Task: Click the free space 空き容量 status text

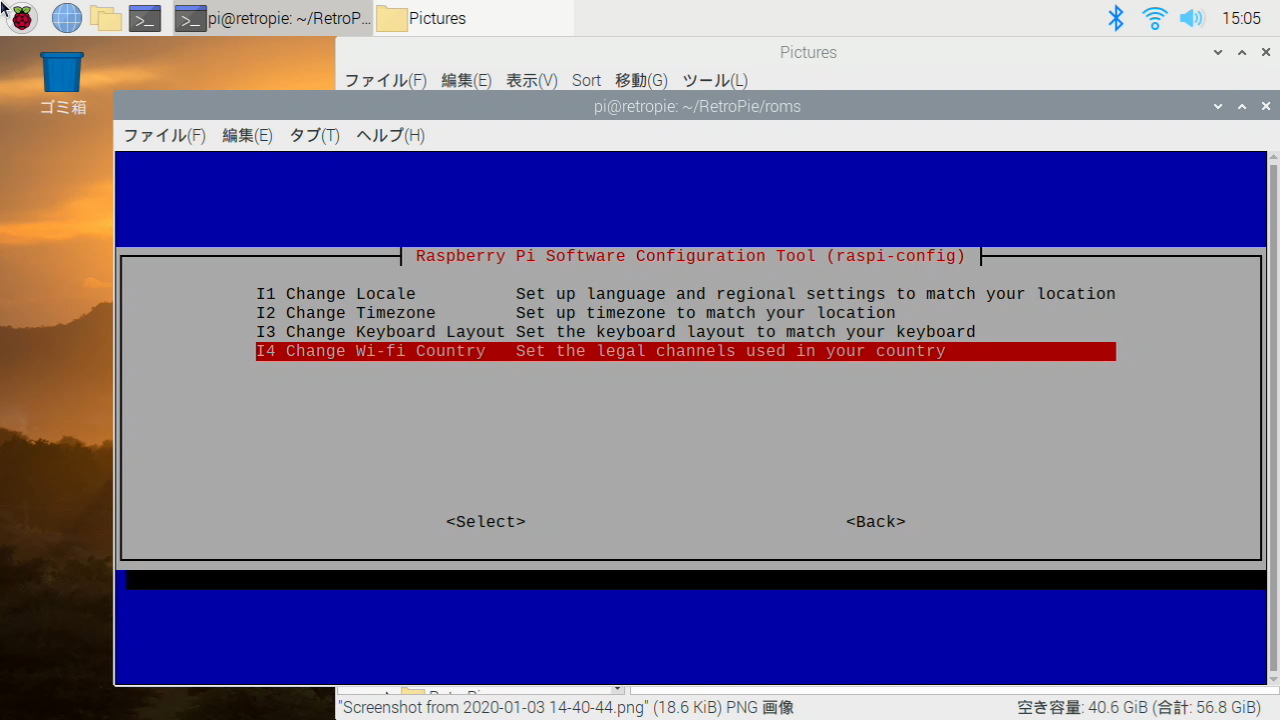Action: coord(1139,708)
